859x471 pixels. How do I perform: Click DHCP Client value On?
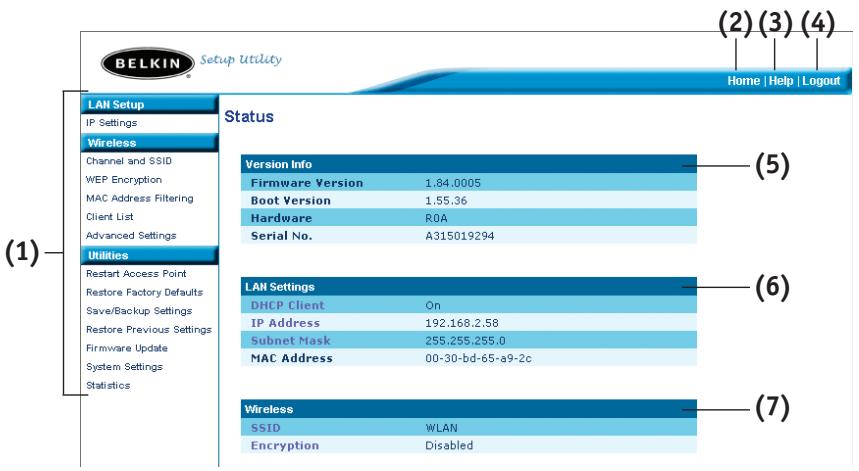click(433, 305)
